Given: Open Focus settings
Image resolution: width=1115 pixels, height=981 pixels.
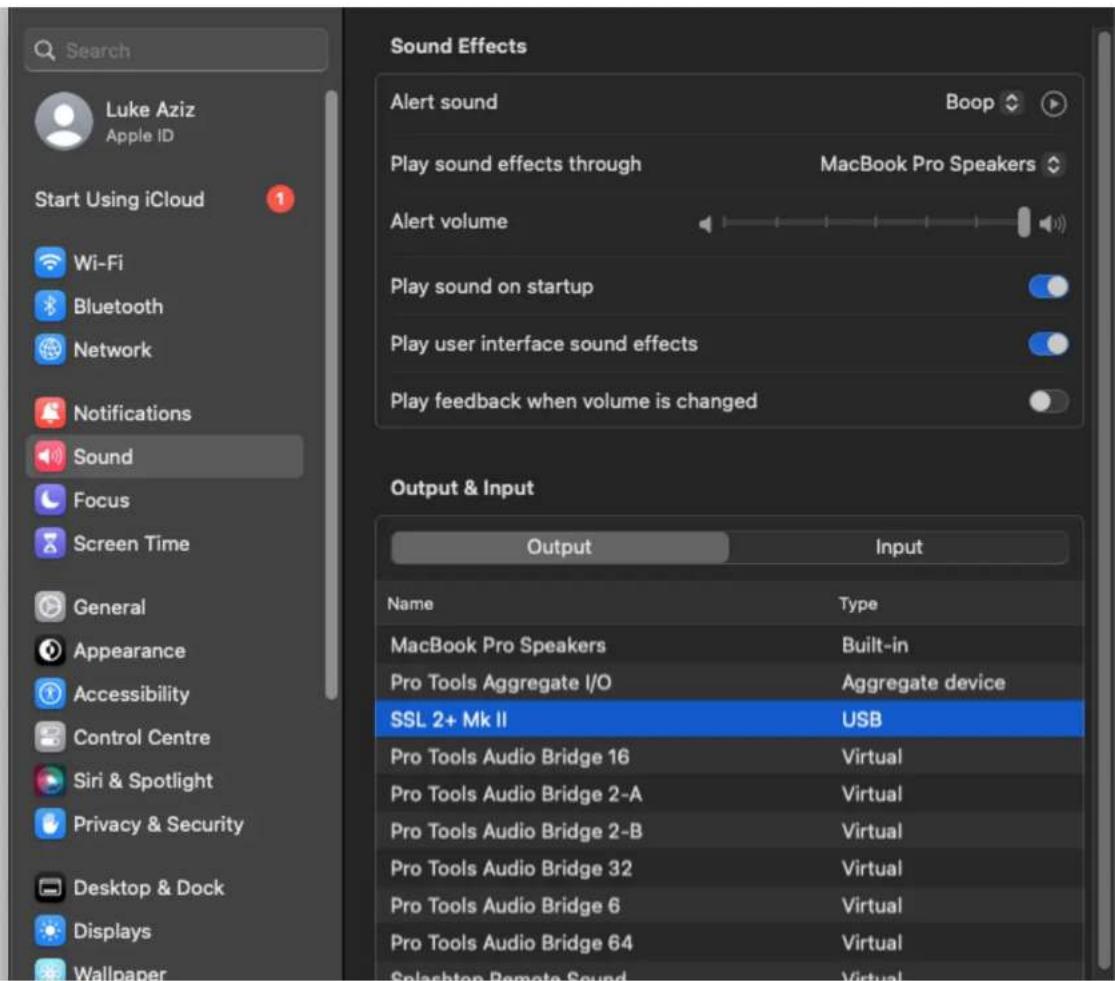Looking at the screenshot, I should point(165,500).
